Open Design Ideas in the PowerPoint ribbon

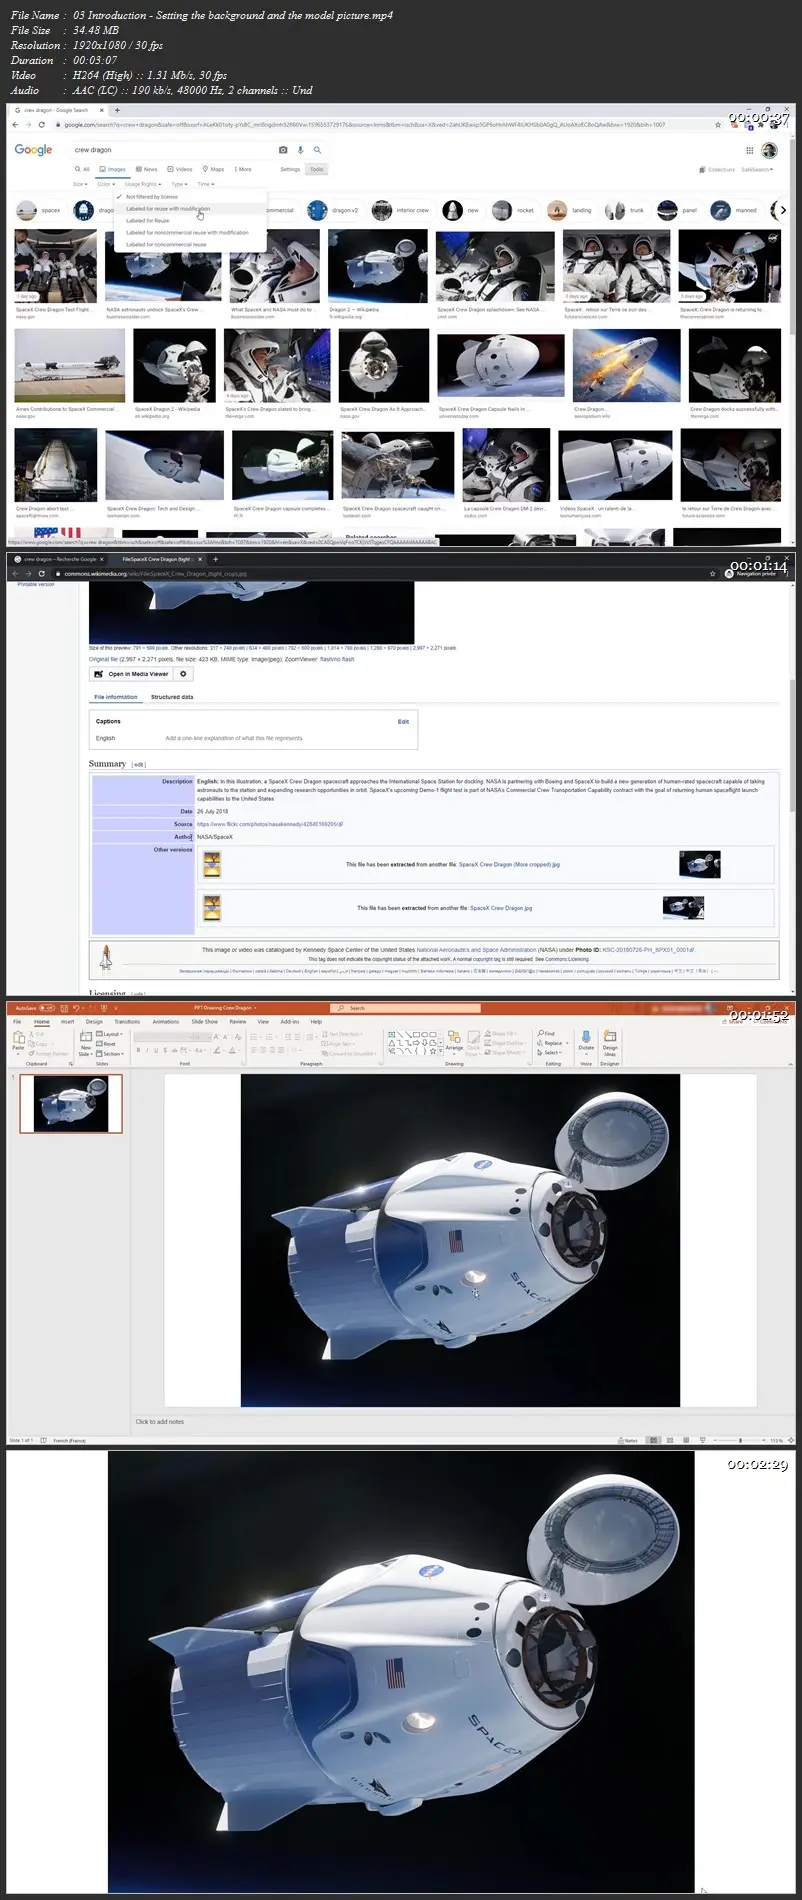tap(609, 1042)
